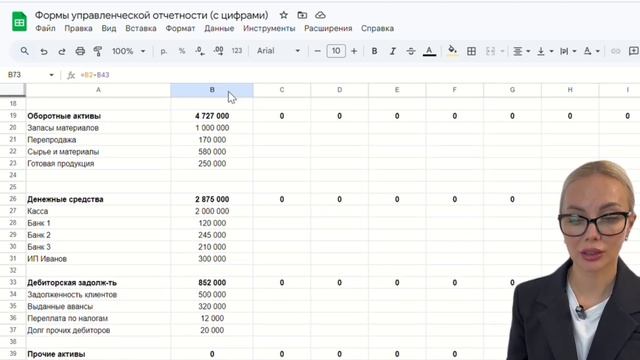Select the Дебиторская задолж-ть cell
640x360 pixels.
(x=98, y=282)
